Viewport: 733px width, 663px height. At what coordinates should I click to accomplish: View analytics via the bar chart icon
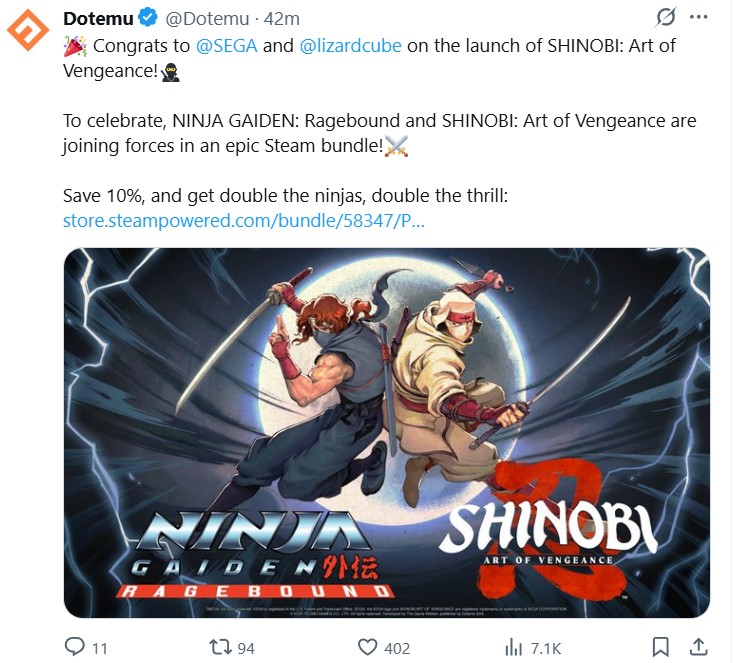click(x=513, y=648)
